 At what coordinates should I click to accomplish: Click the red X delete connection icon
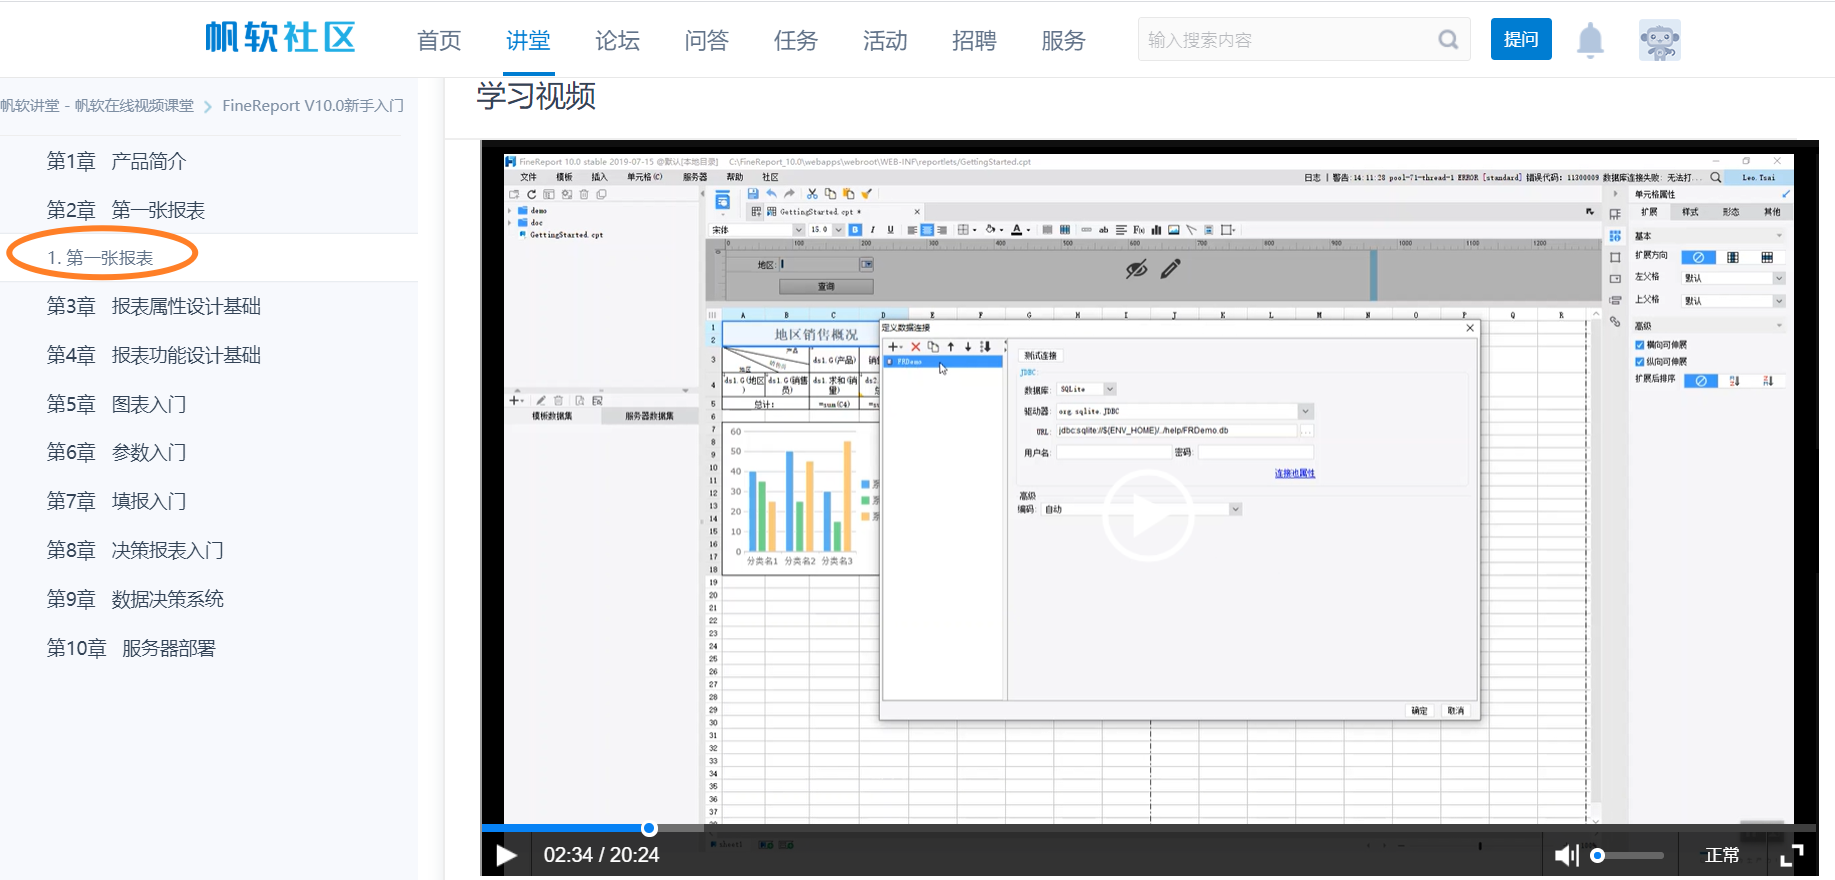tap(915, 347)
